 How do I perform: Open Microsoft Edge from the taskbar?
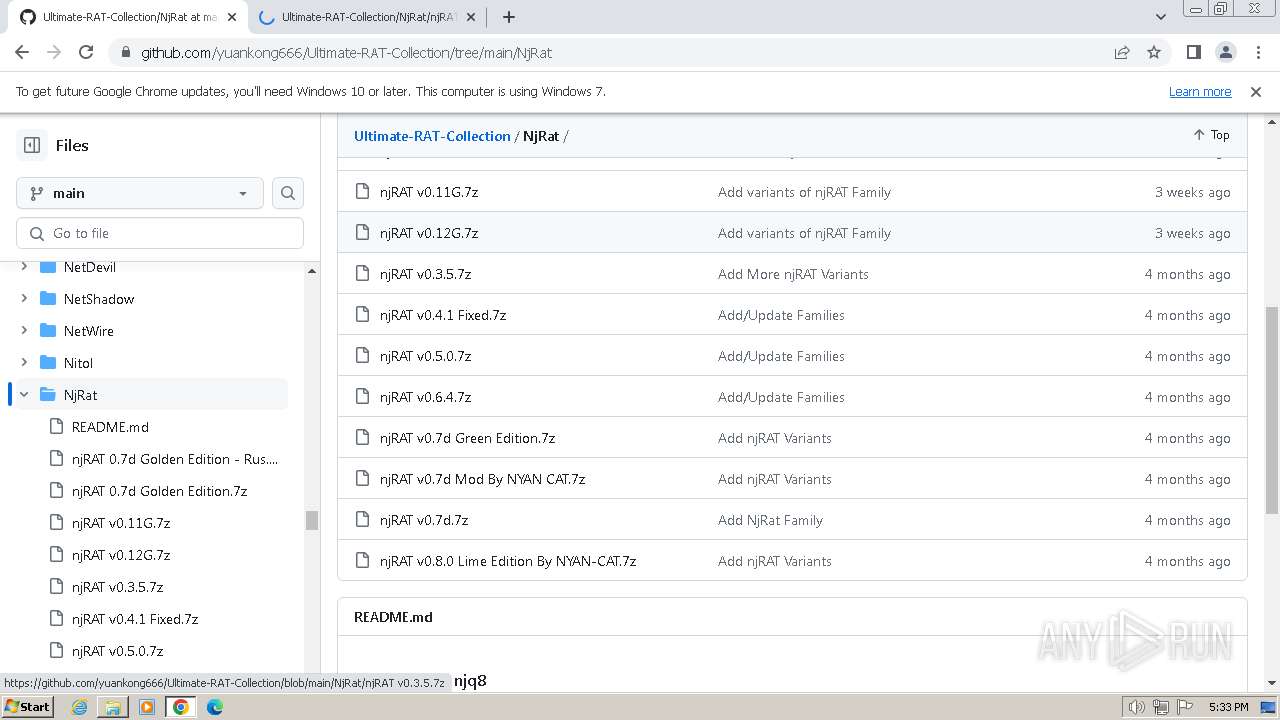click(x=215, y=707)
